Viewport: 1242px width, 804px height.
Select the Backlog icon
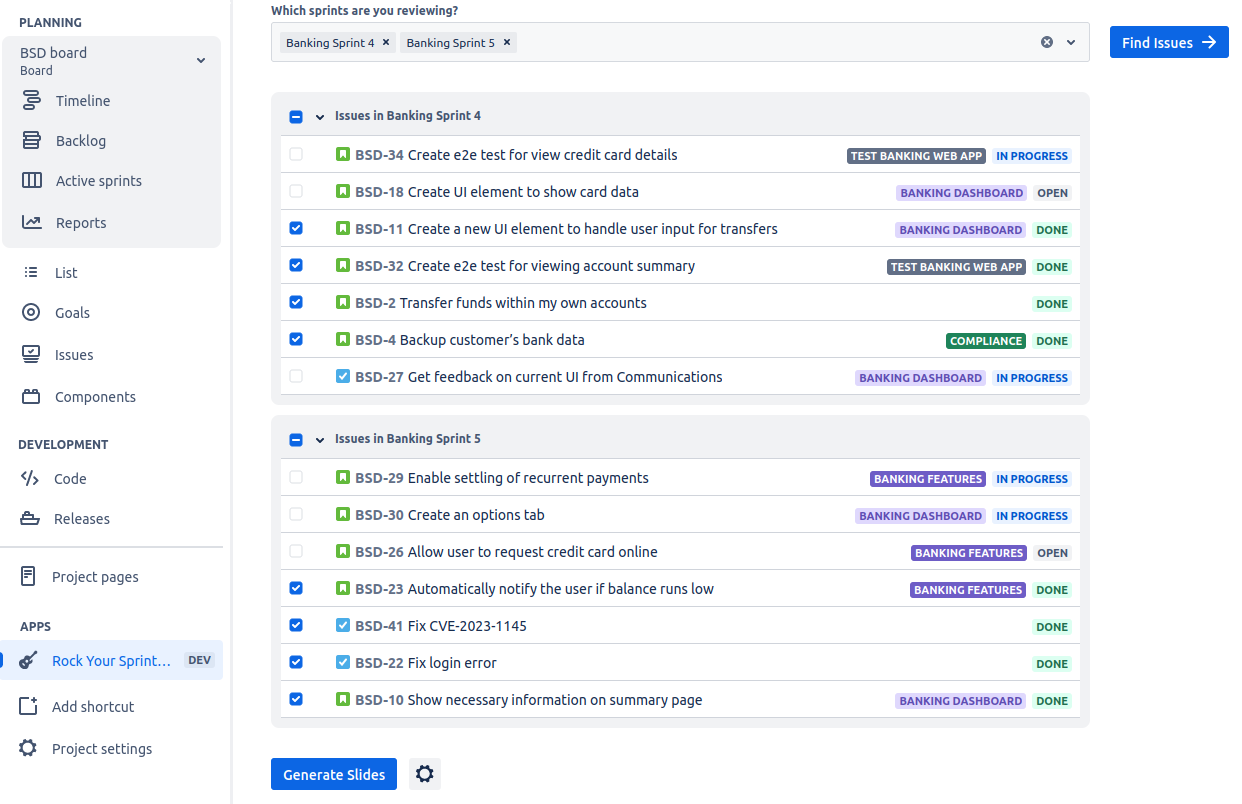(x=34, y=140)
